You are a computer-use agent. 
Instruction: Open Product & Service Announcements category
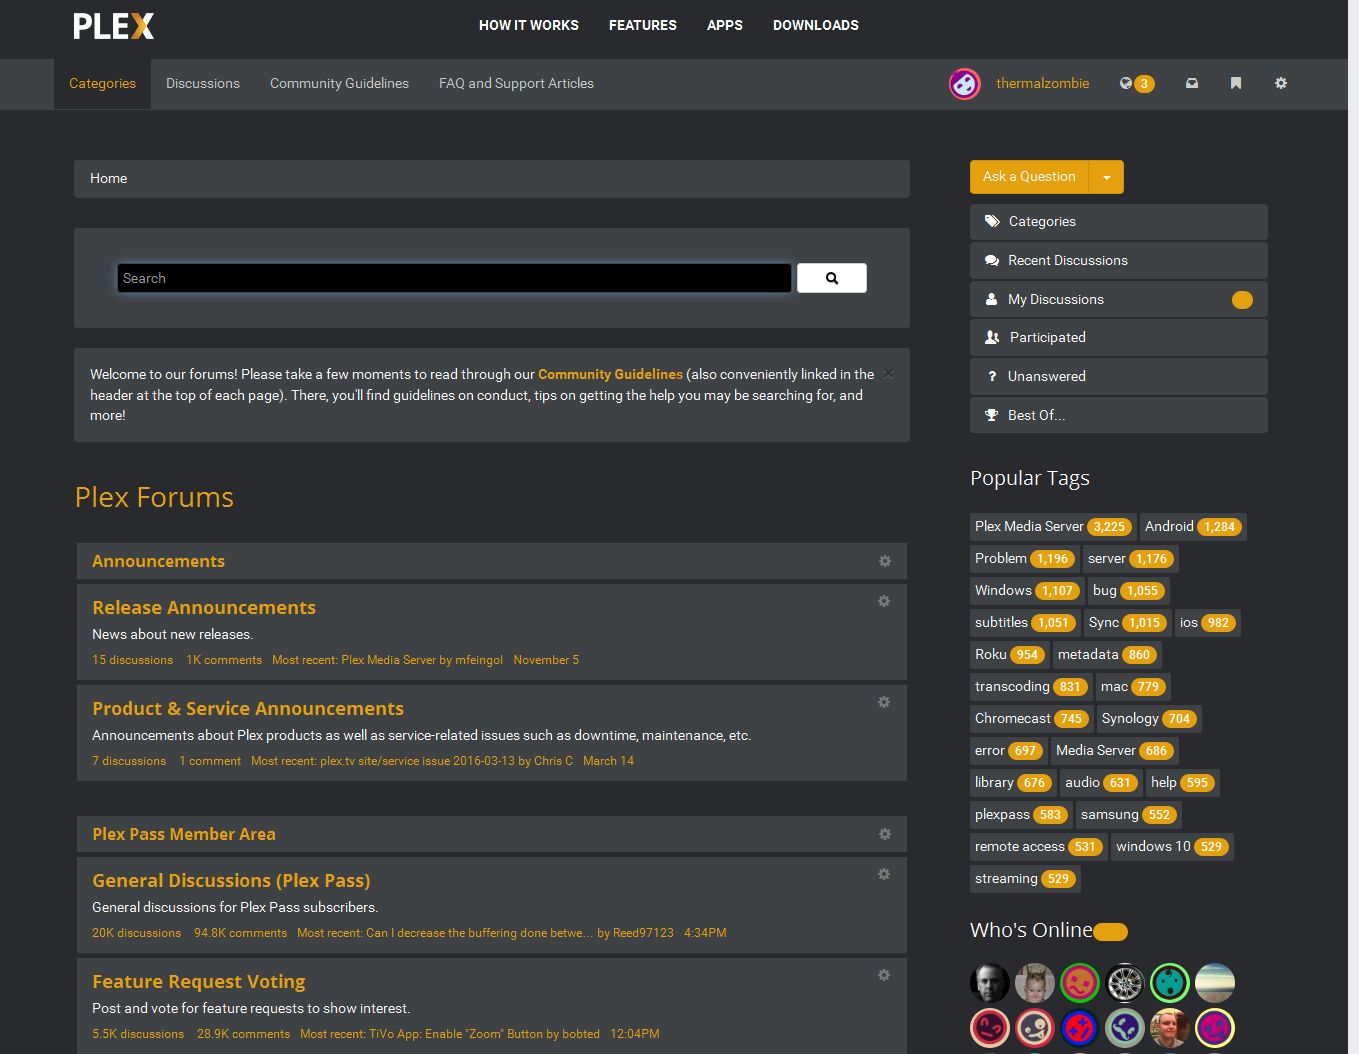(248, 708)
